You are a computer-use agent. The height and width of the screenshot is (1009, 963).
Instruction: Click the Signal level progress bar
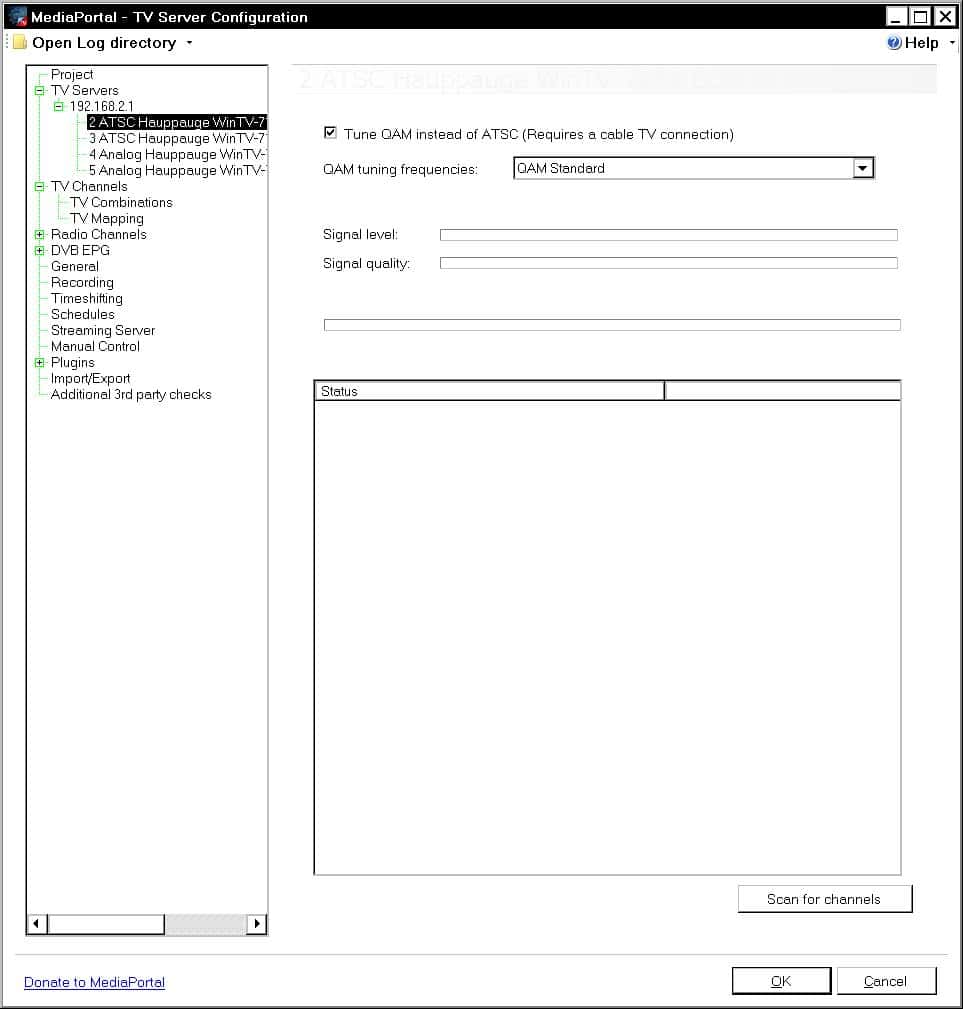click(668, 235)
